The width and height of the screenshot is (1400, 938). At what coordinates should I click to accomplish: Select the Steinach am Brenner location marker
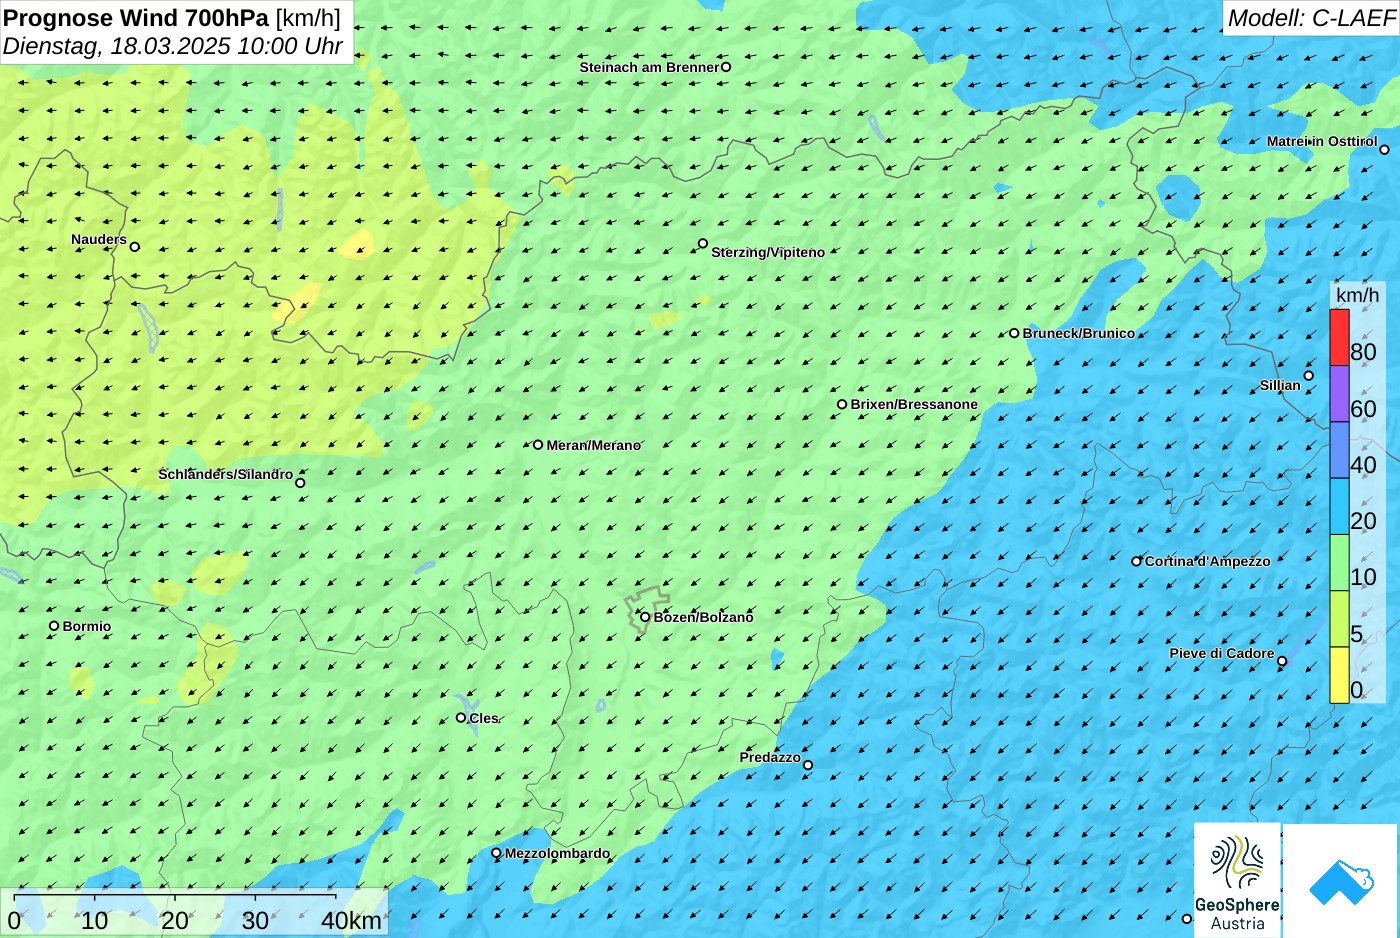(x=726, y=67)
